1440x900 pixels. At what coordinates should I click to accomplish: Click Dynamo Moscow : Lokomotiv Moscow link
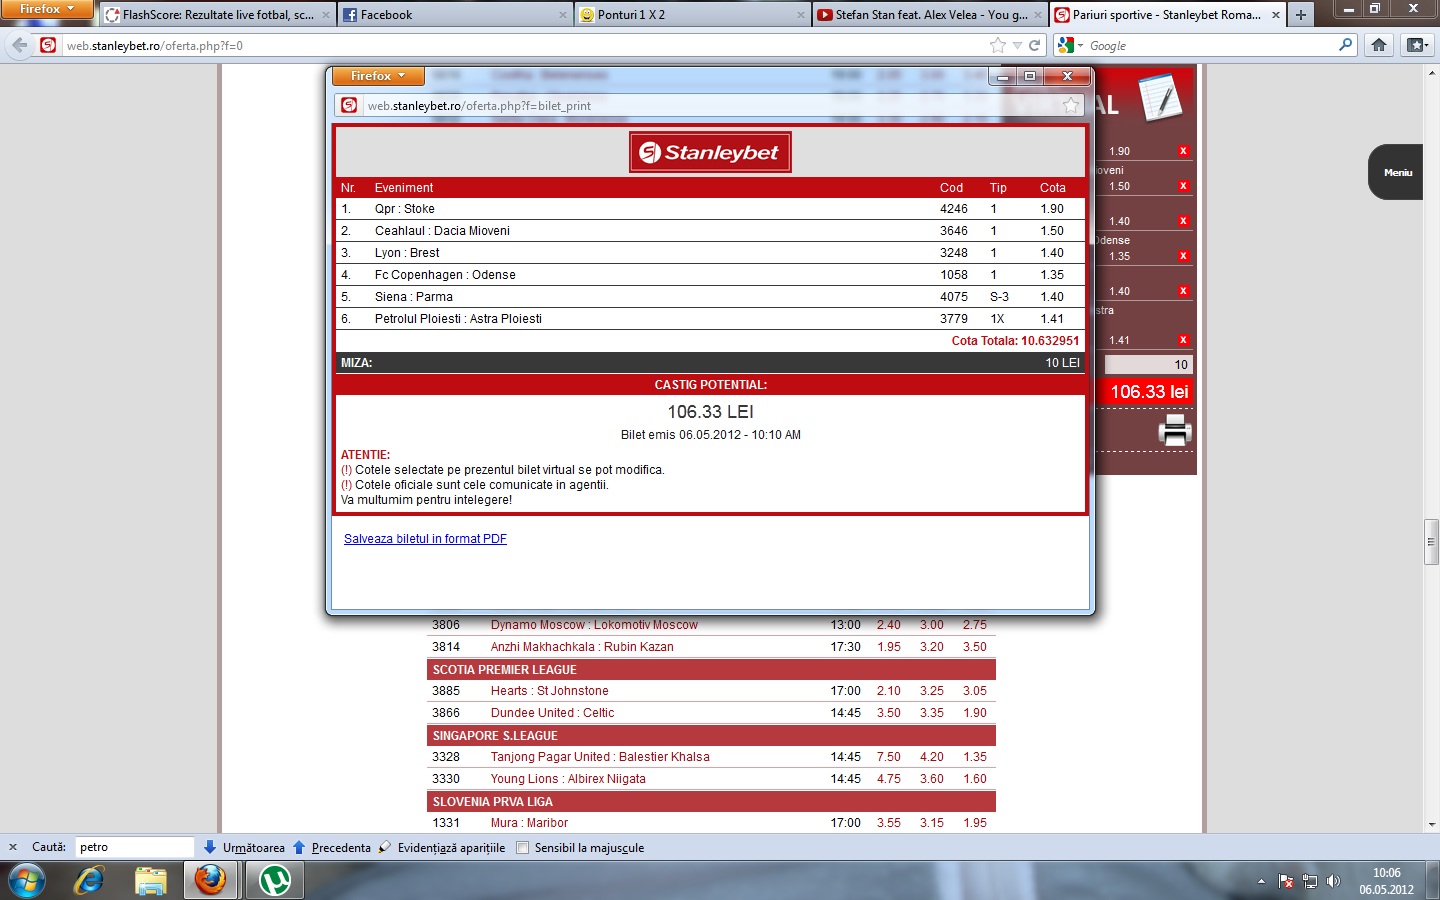pos(594,625)
